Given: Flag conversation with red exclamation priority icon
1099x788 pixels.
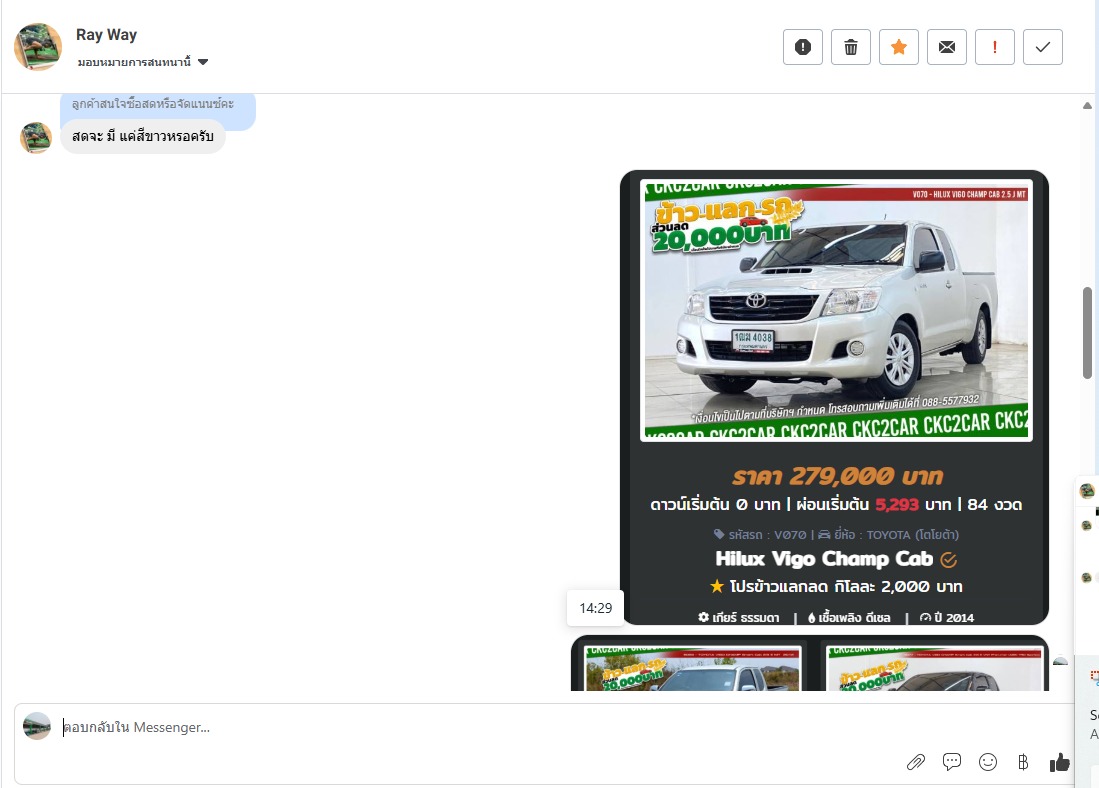Looking at the screenshot, I should click(995, 47).
